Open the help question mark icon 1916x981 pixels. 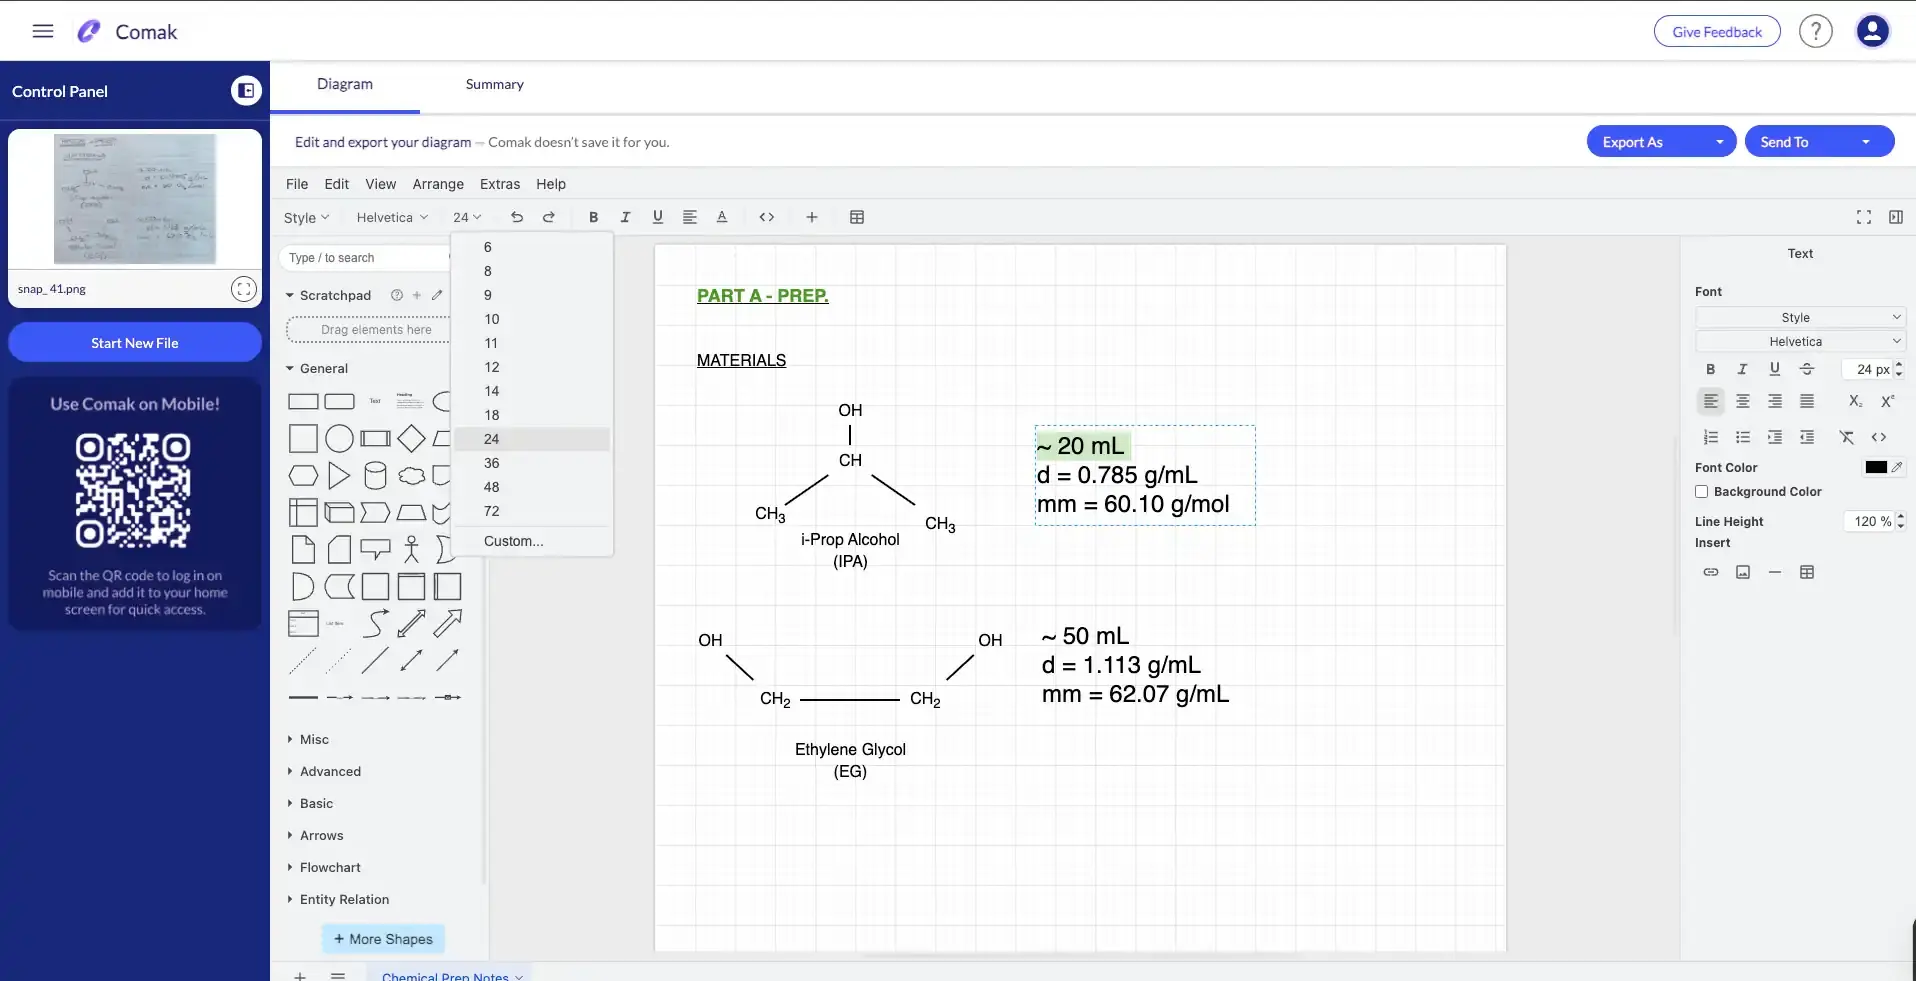pos(1815,31)
